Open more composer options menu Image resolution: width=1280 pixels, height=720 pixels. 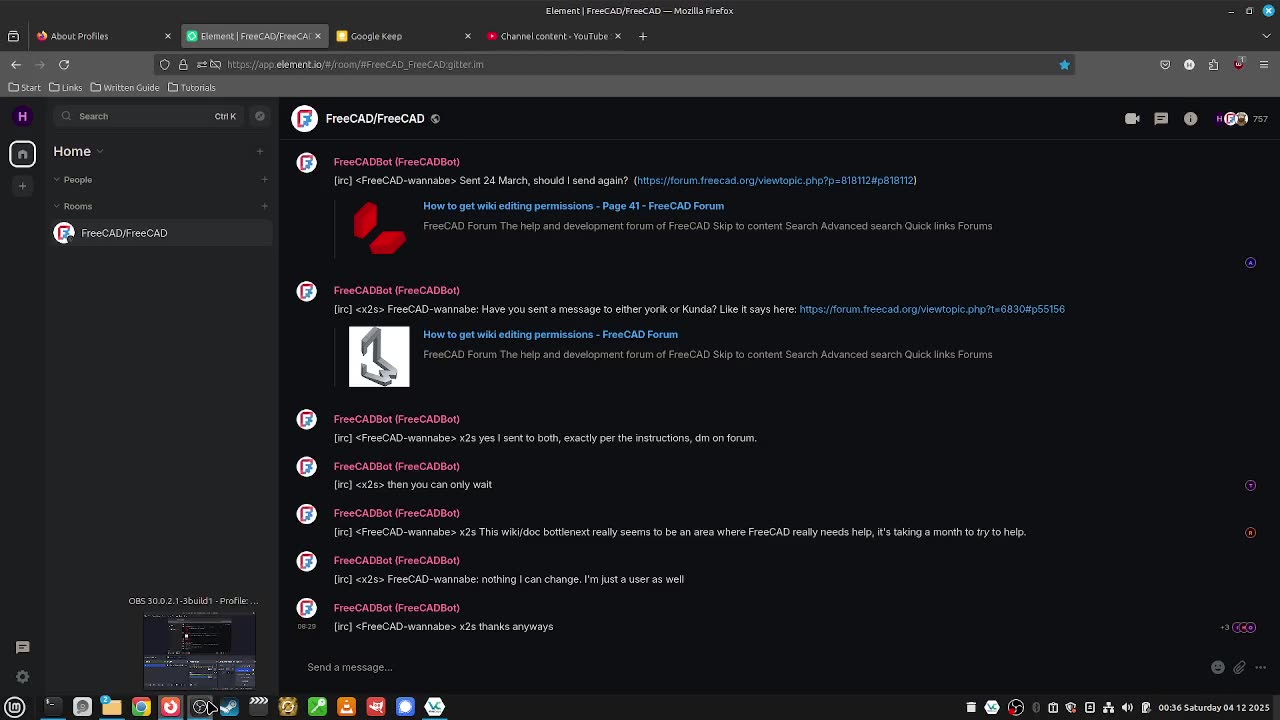tap(1261, 667)
